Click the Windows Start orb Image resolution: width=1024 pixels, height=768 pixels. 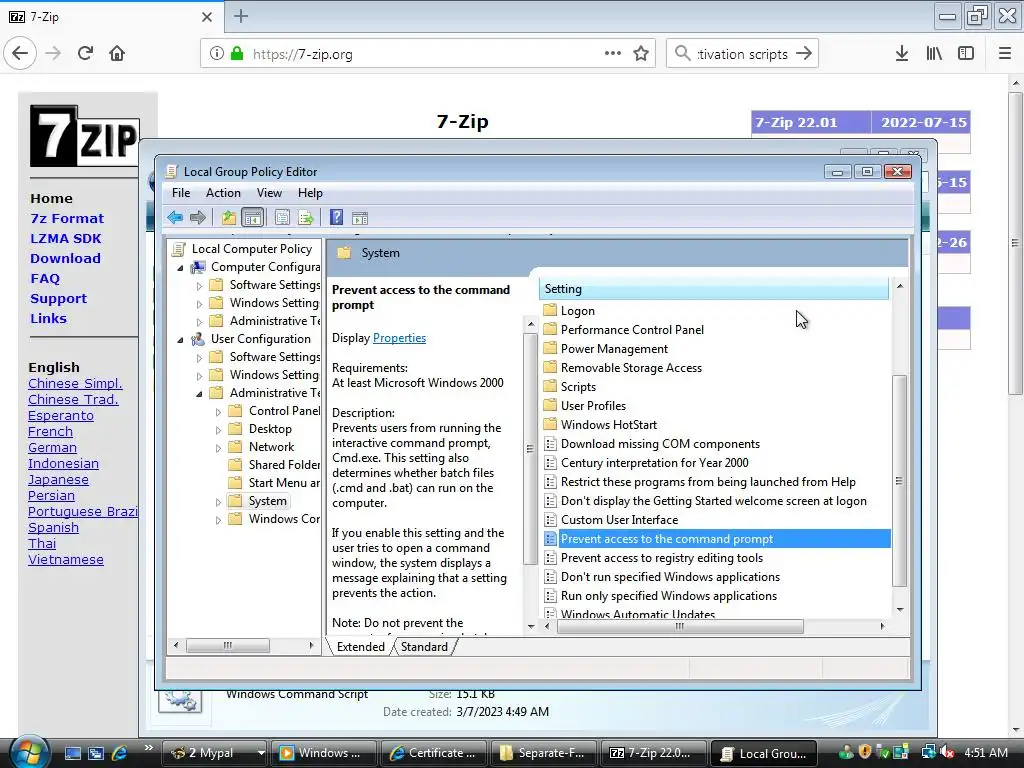coord(29,752)
